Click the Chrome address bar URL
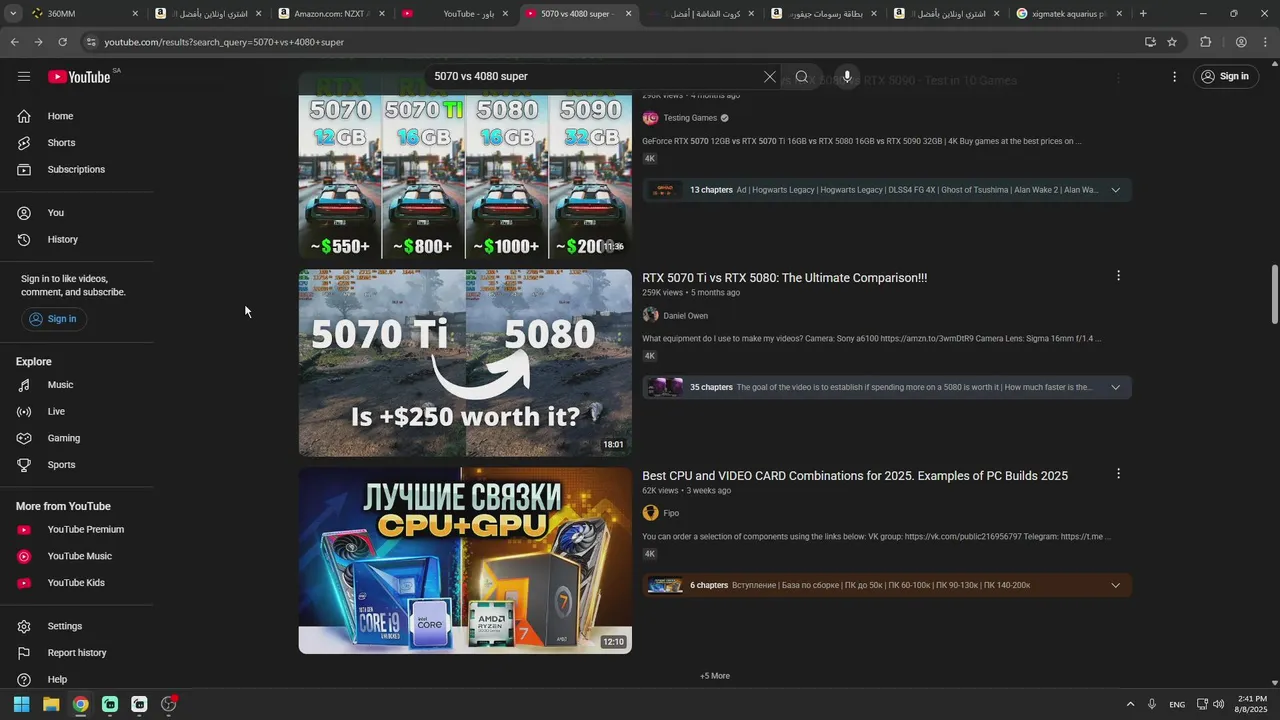The image size is (1280, 720). tap(224, 42)
